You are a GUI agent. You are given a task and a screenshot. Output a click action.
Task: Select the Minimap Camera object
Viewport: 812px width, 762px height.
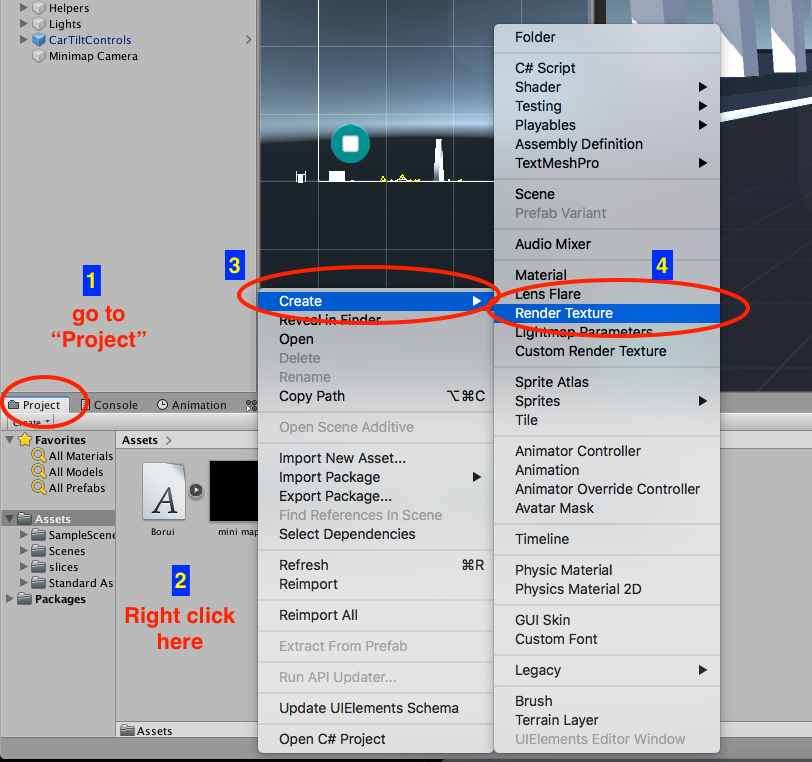point(85,56)
